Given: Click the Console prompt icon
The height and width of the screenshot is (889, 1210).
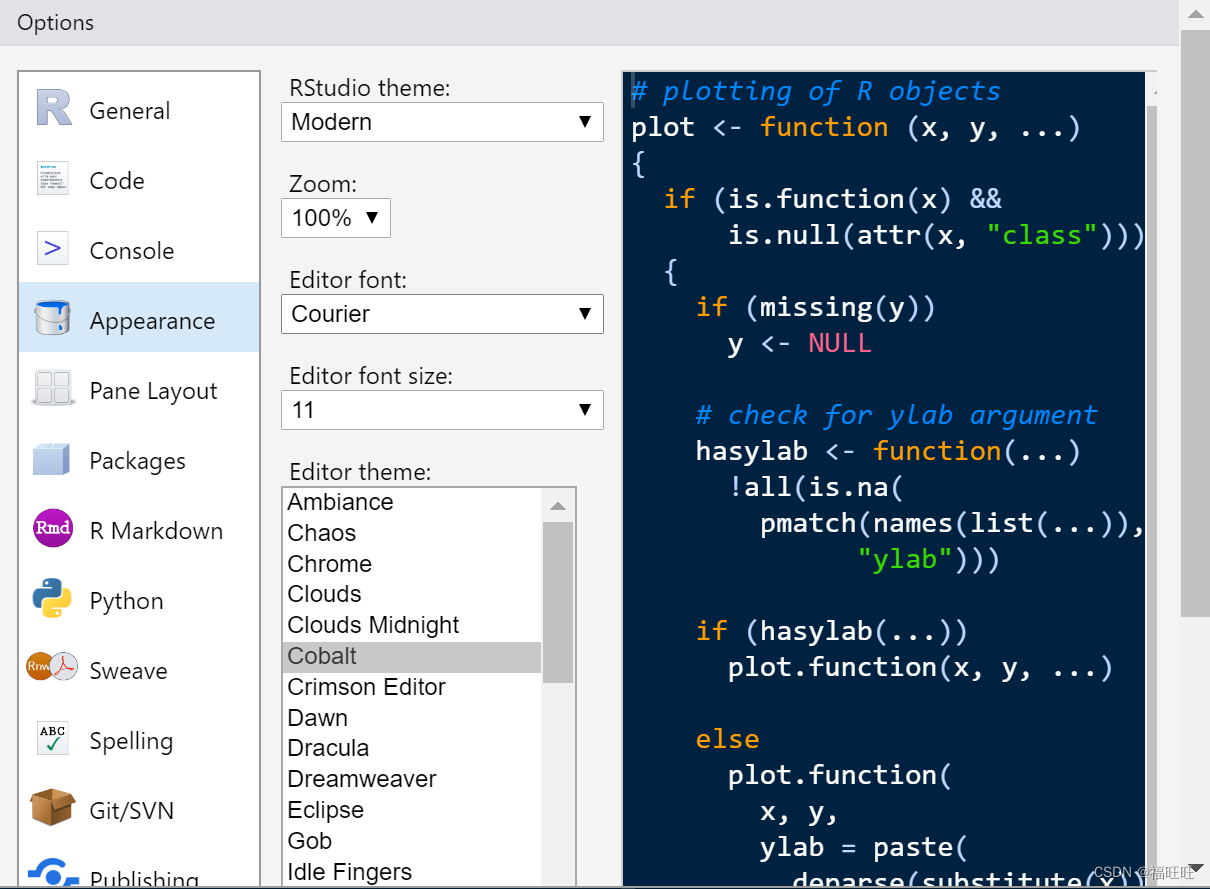Looking at the screenshot, I should coord(53,249).
